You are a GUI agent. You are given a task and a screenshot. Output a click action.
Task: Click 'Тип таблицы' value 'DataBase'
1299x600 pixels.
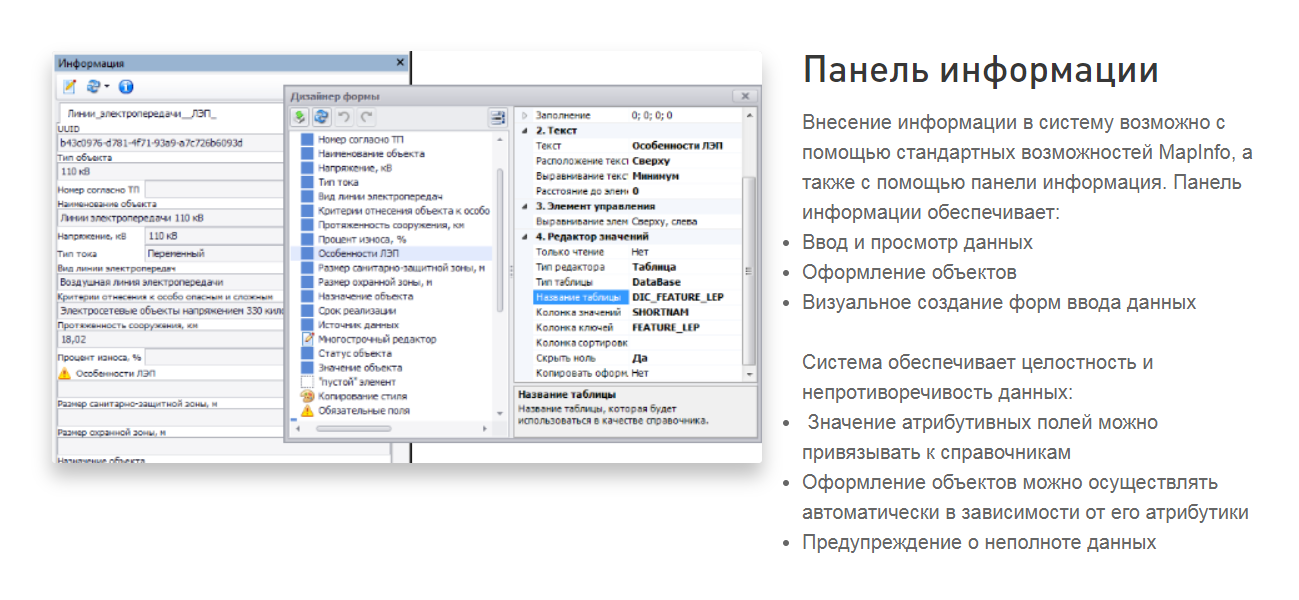[656, 282]
